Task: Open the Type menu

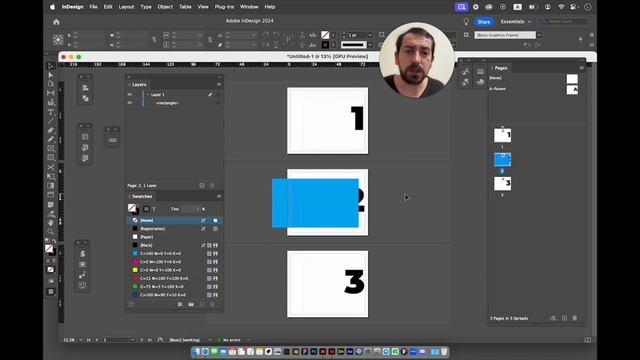Action: 146,7
